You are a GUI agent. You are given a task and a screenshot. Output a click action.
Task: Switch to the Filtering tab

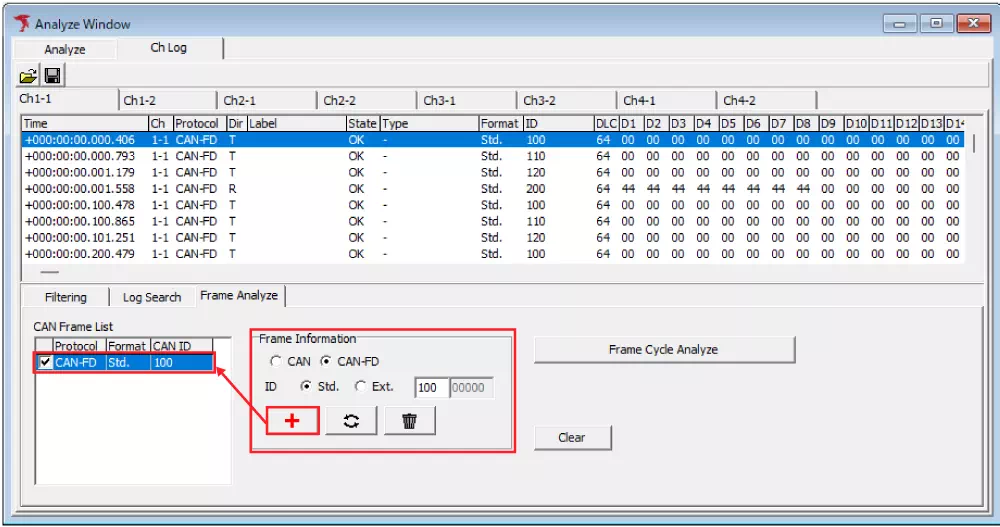point(66,297)
